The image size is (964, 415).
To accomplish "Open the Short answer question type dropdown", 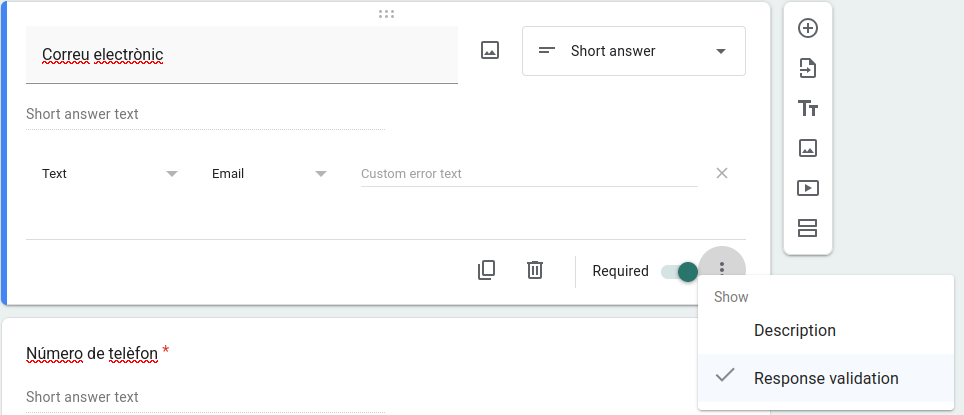I will pos(633,51).
